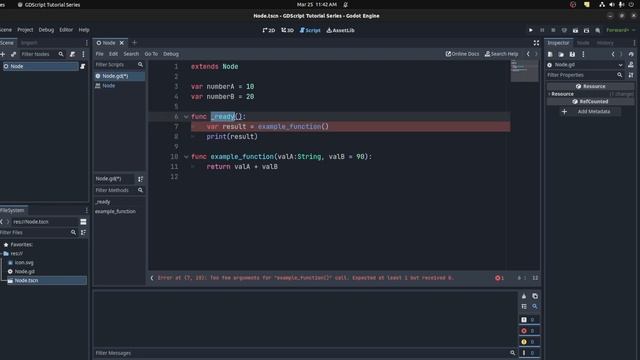Open the Help menu

pyautogui.click(x=84, y=30)
